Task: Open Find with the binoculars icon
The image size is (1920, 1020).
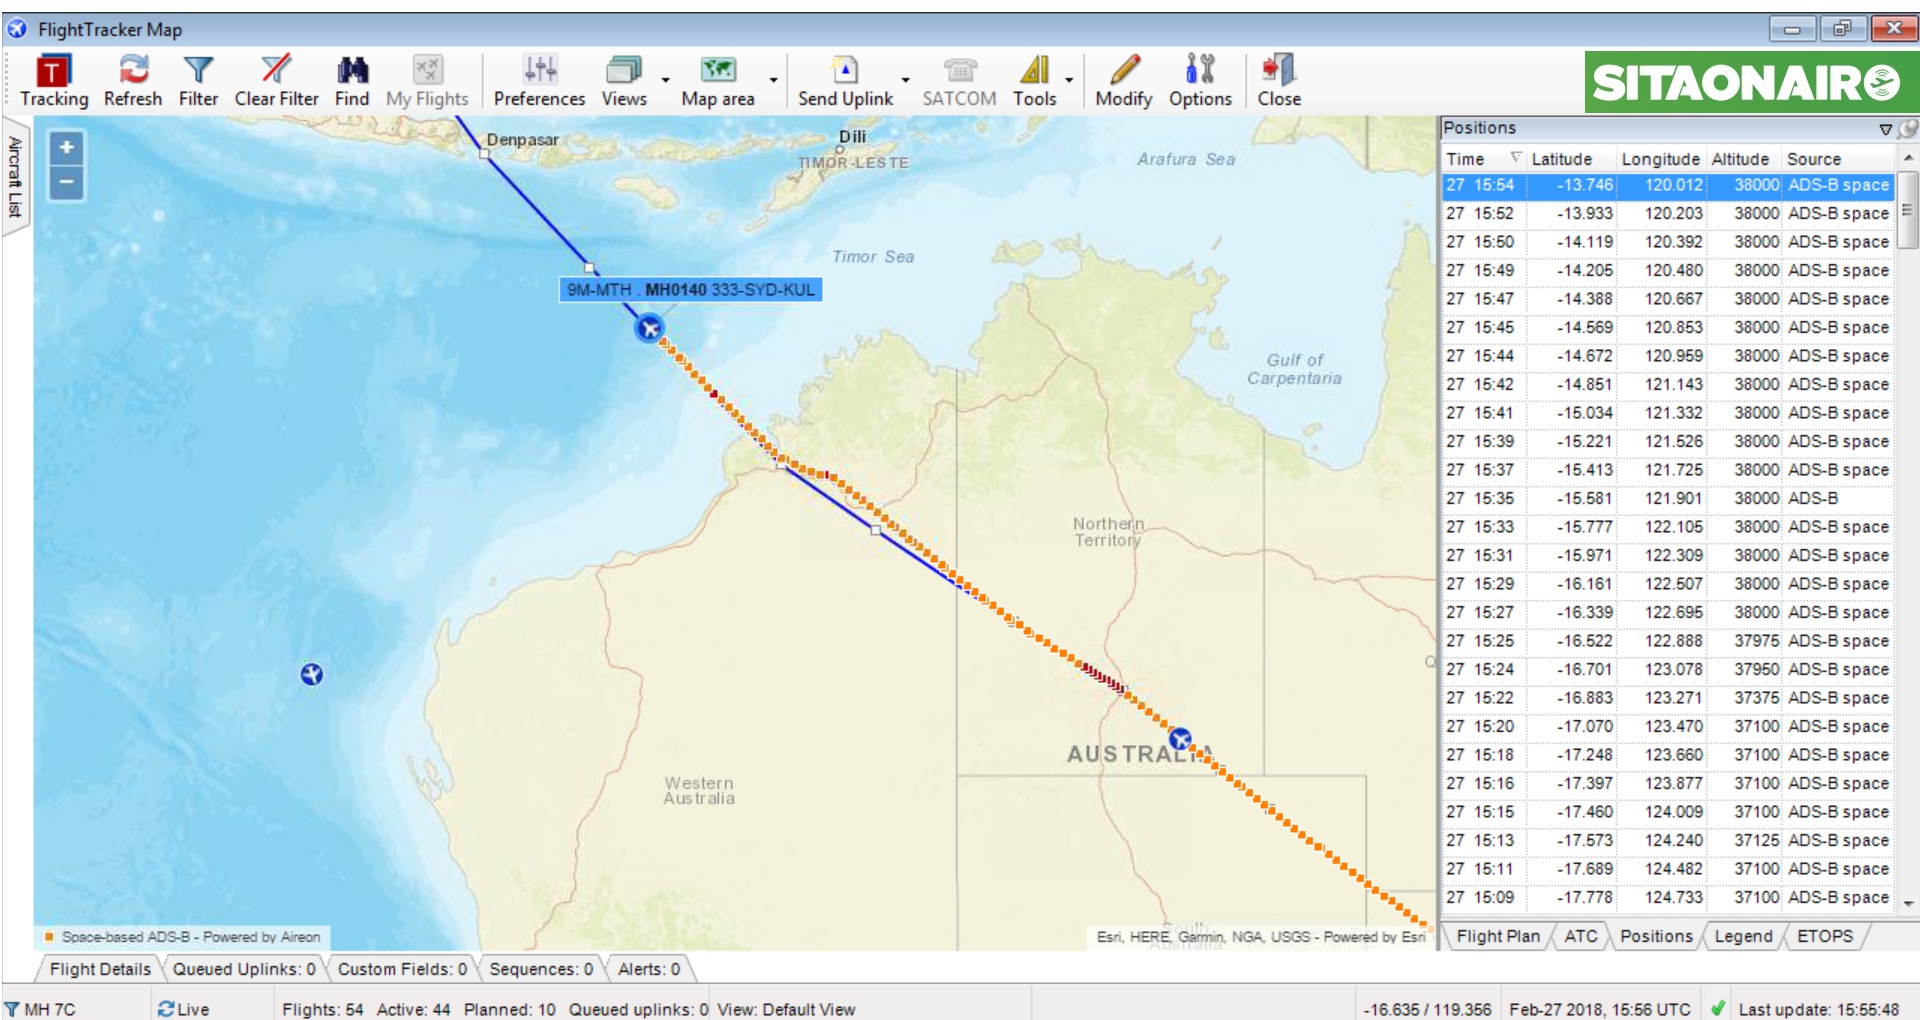Action: (352, 80)
